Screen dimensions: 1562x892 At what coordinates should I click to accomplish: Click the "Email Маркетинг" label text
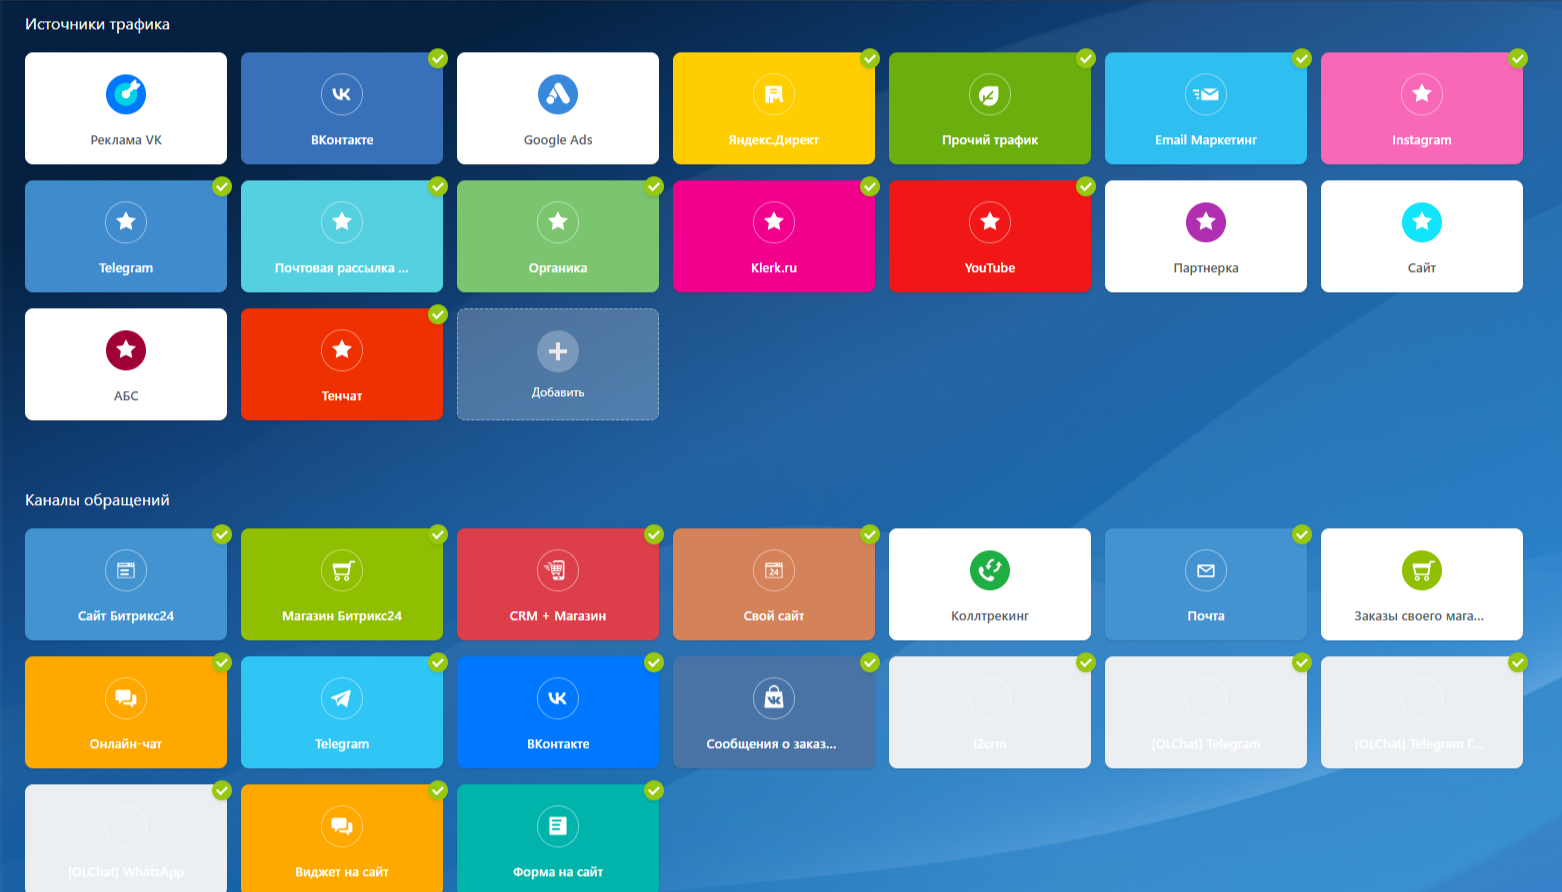click(1206, 140)
